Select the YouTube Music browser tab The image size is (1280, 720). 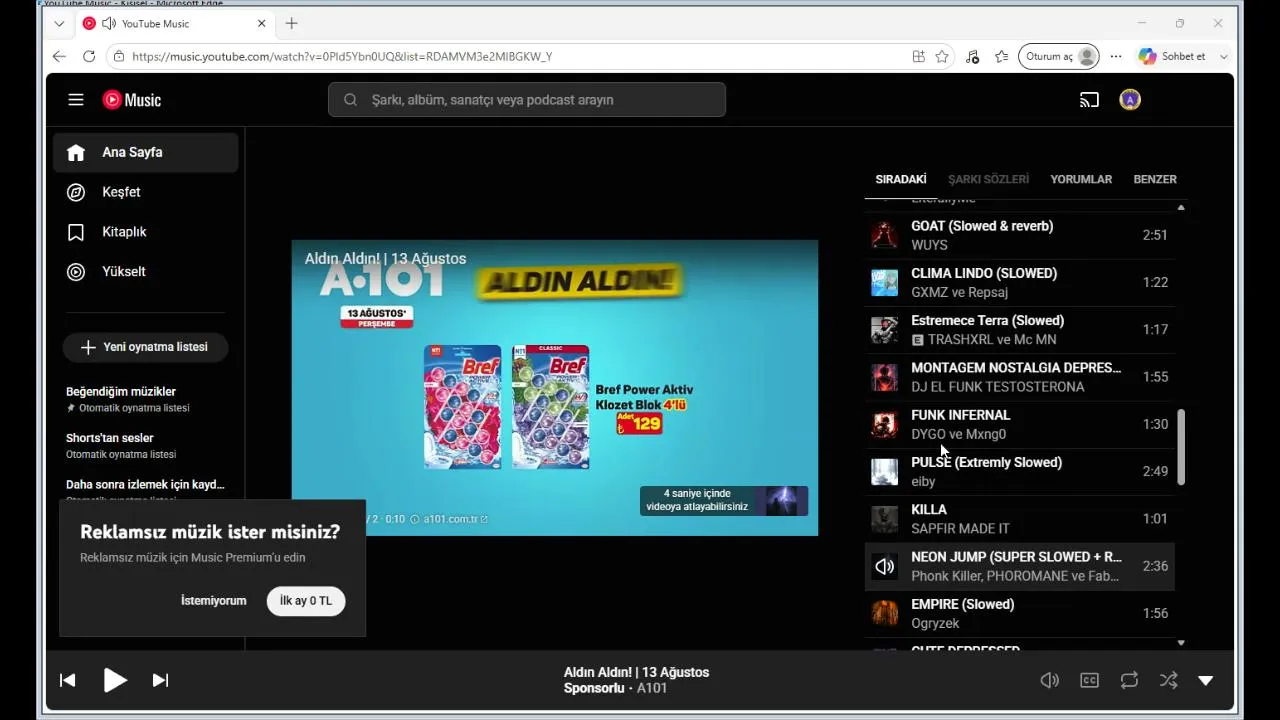(x=175, y=23)
